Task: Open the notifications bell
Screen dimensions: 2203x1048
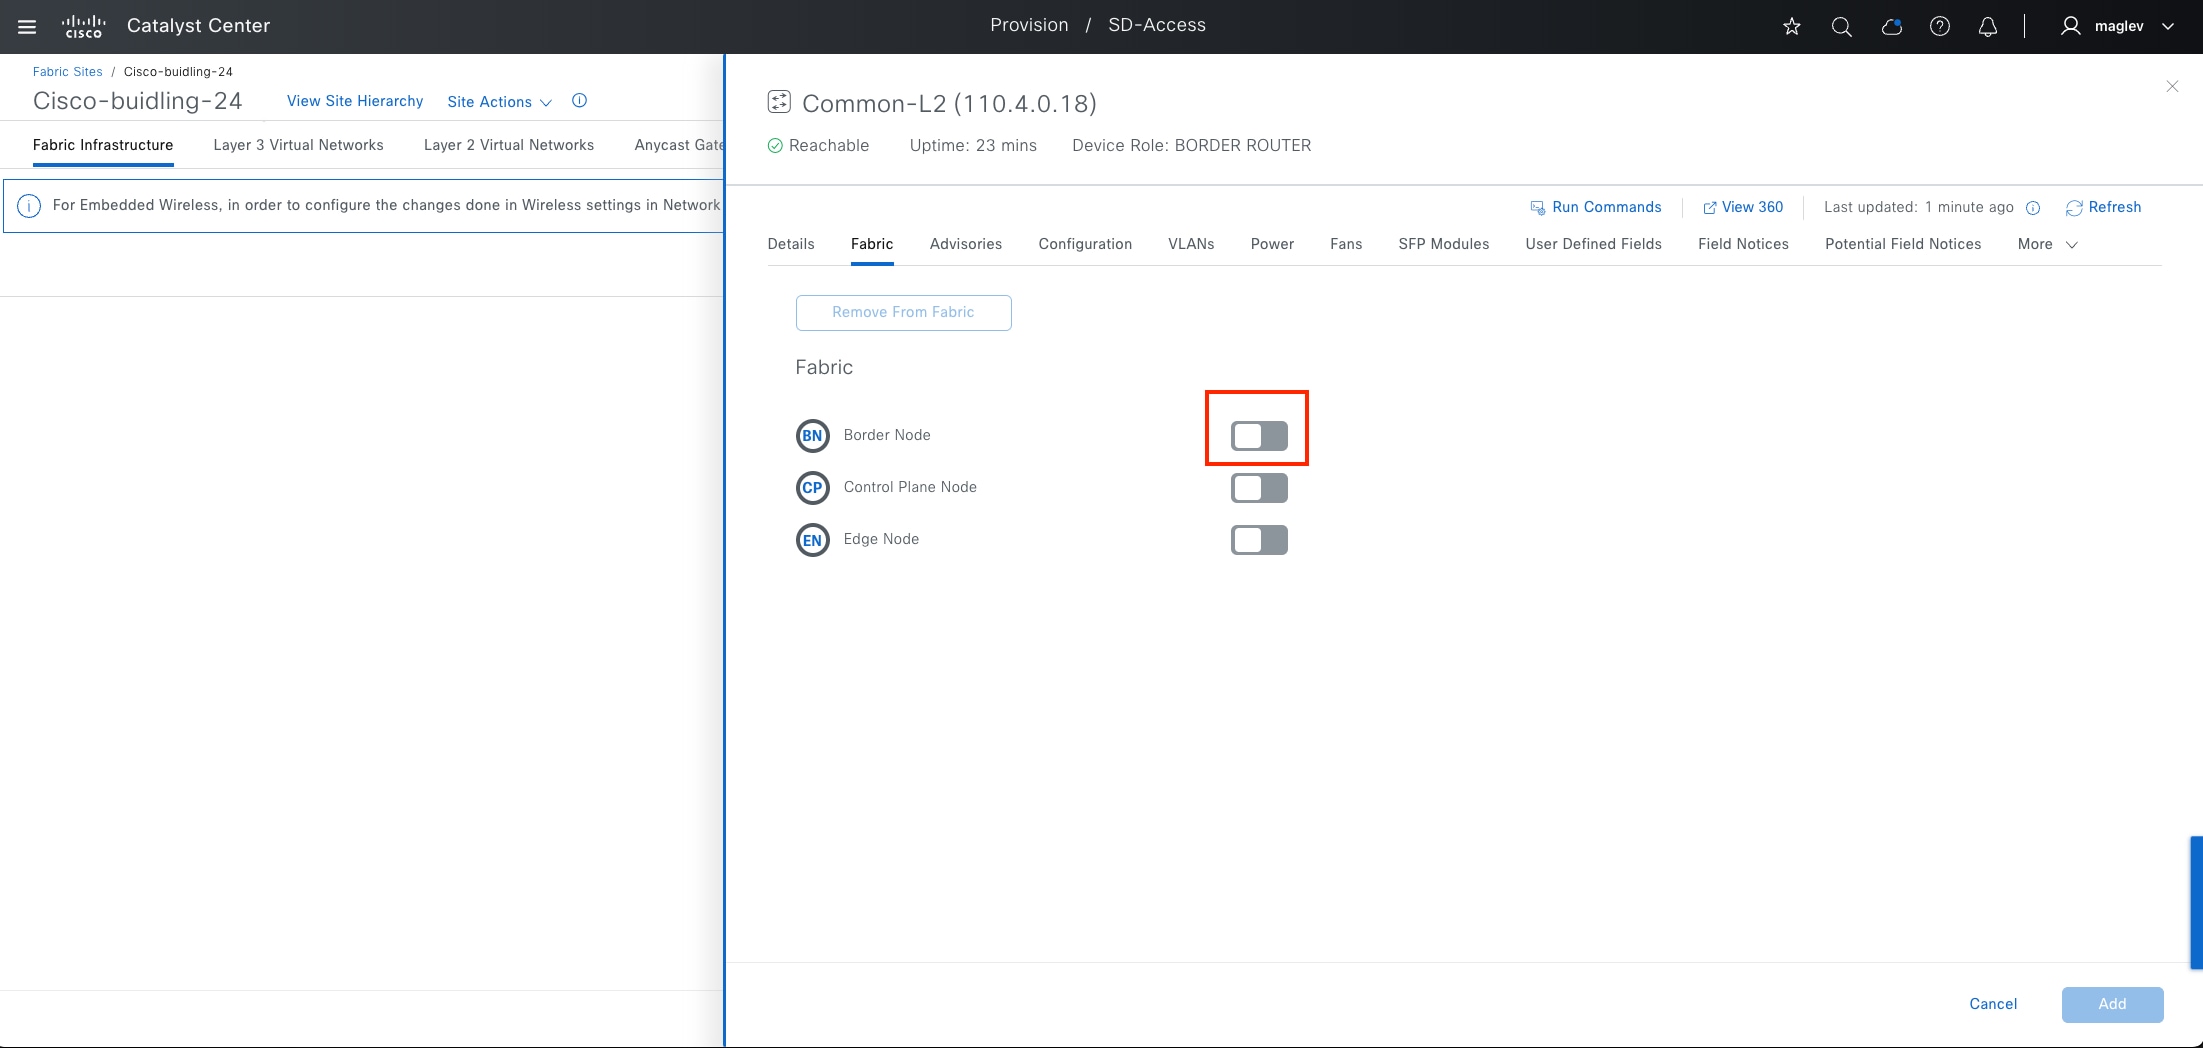Action: click(x=1988, y=27)
